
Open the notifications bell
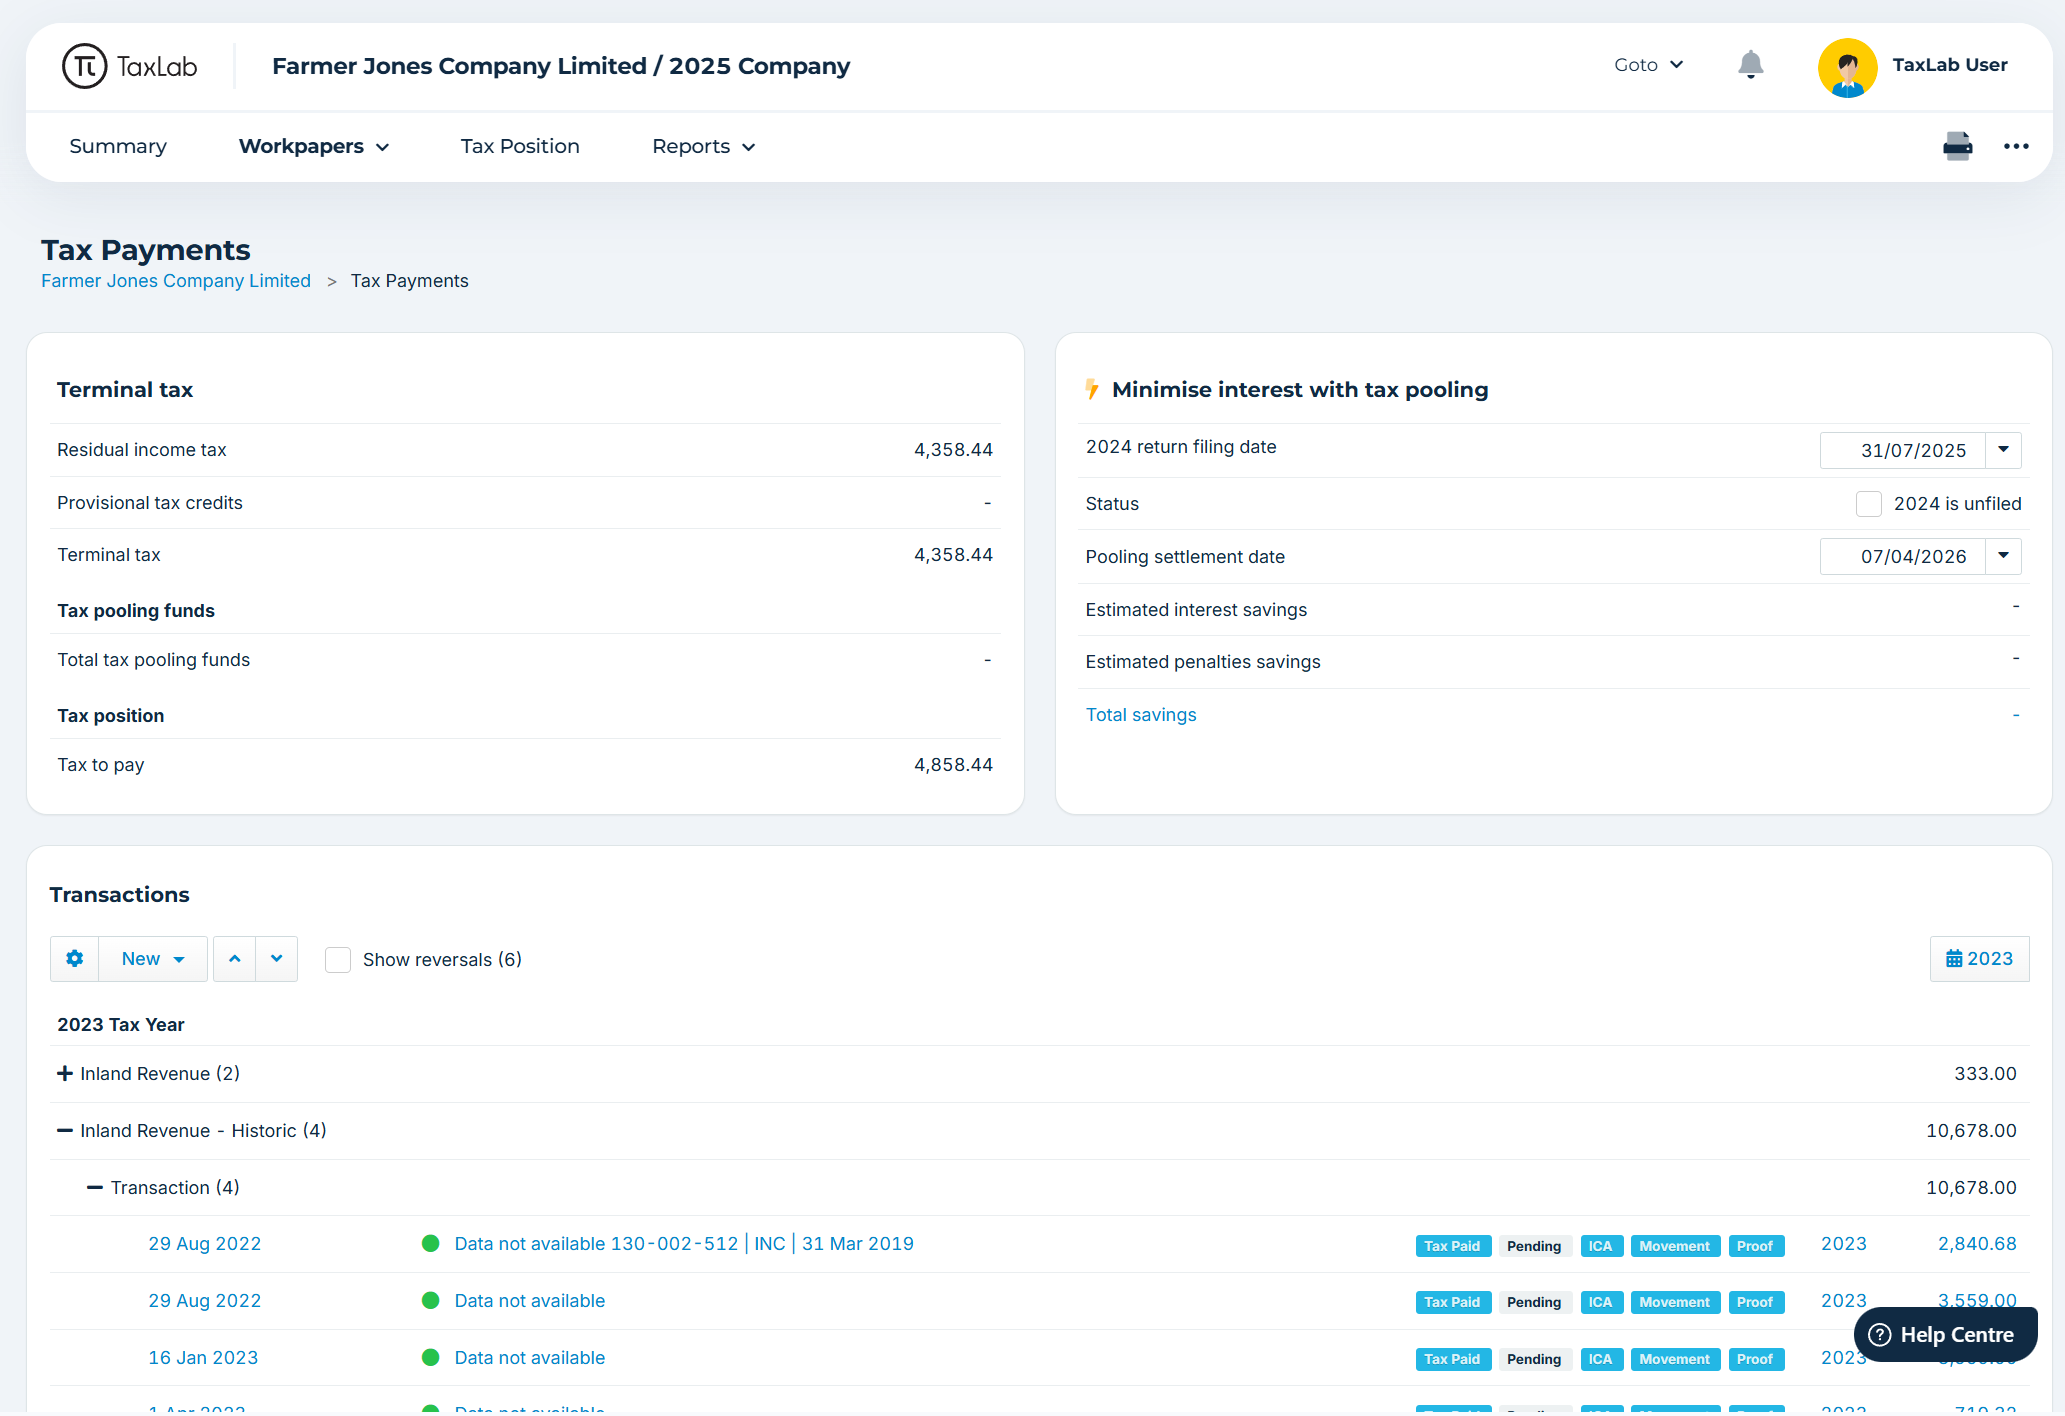click(x=1750, y=65)
